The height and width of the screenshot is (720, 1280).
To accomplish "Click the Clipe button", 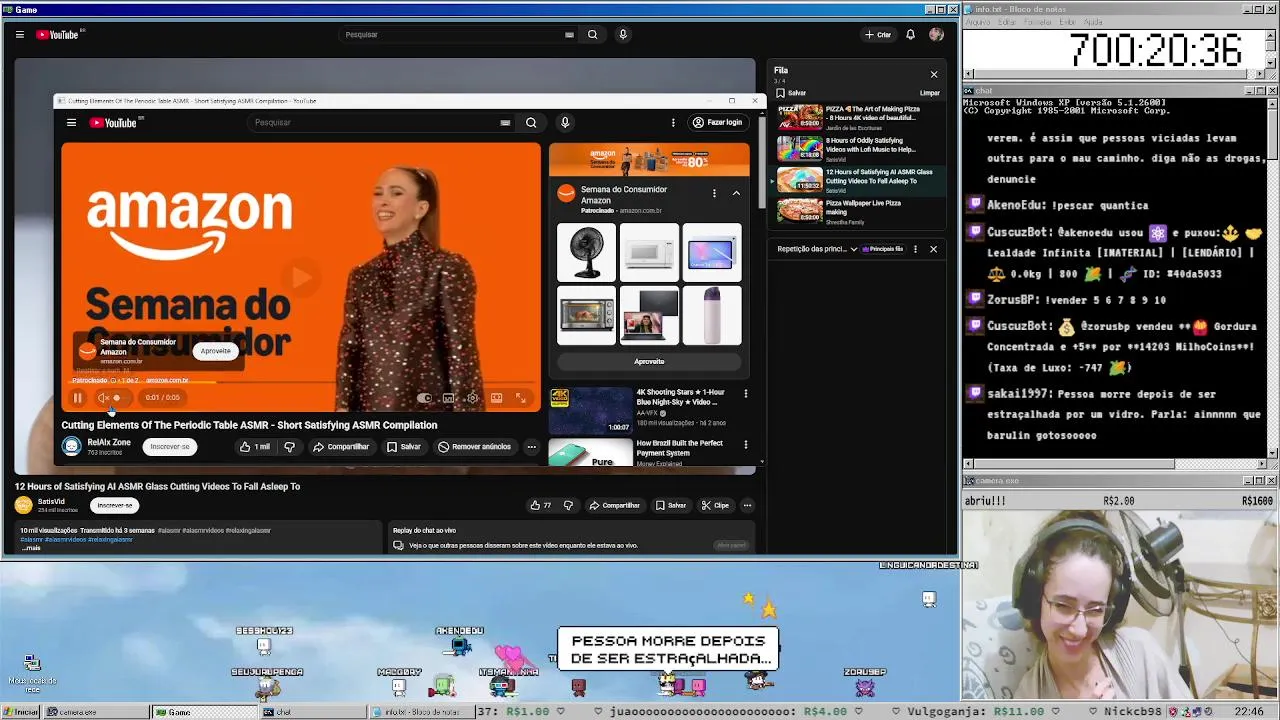I will coord(715,506).
